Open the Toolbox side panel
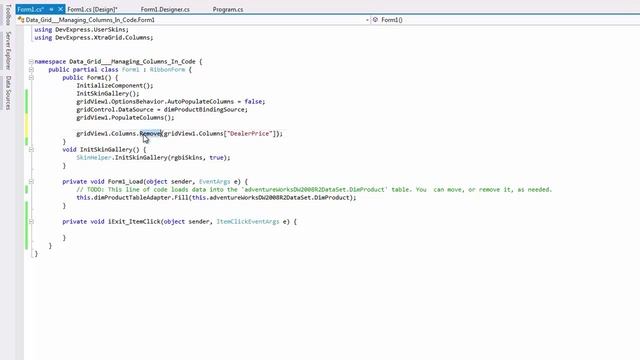This screenshot has width=640, height=360. coord(8,15)
